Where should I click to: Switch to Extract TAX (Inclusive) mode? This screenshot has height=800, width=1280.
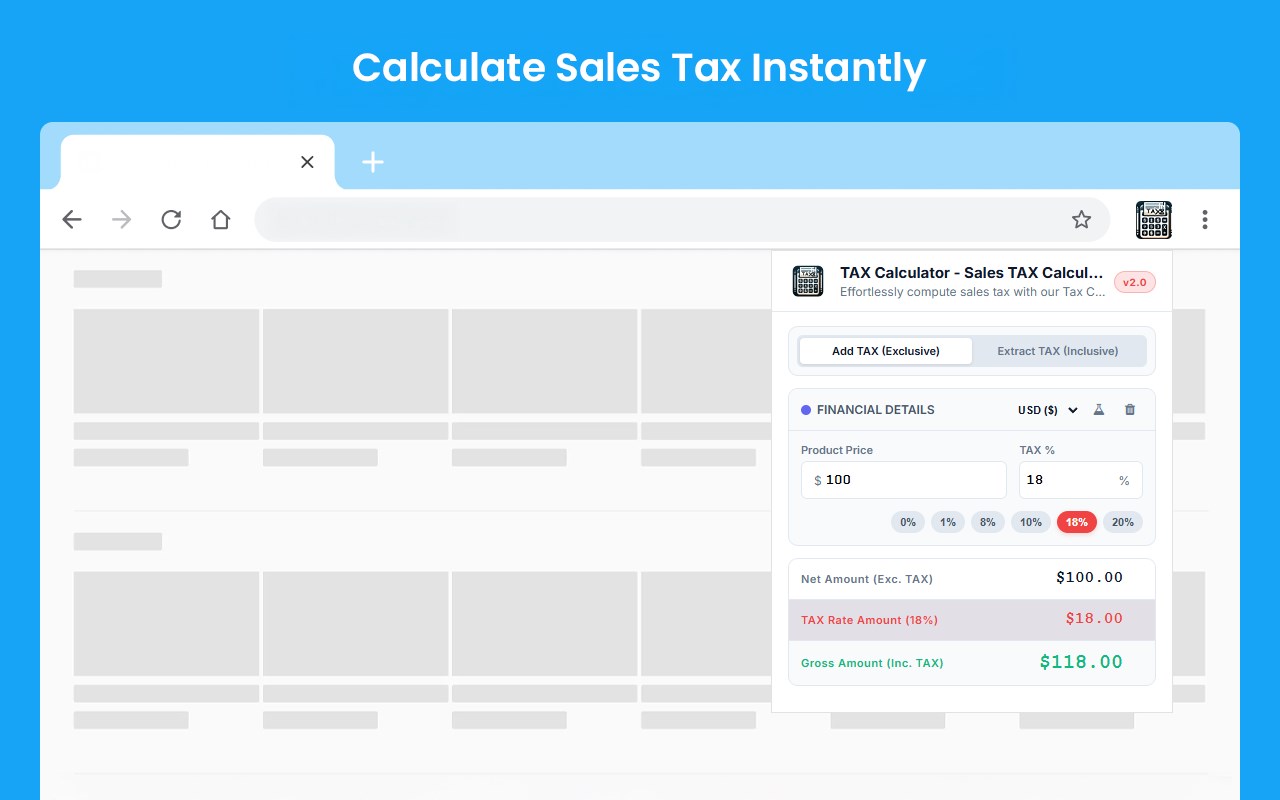pos(1058,351)
